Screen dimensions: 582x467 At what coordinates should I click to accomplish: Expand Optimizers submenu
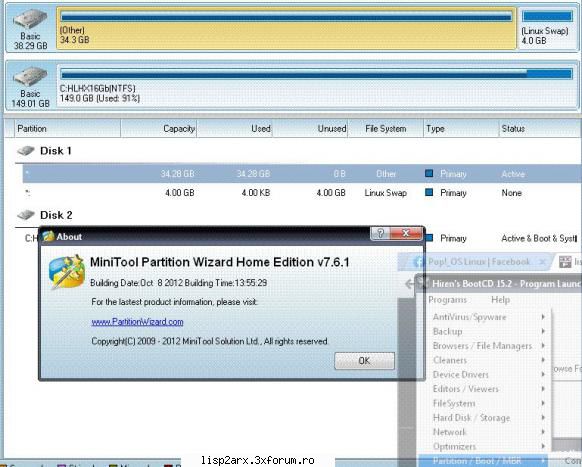click(x=484, y=446)
